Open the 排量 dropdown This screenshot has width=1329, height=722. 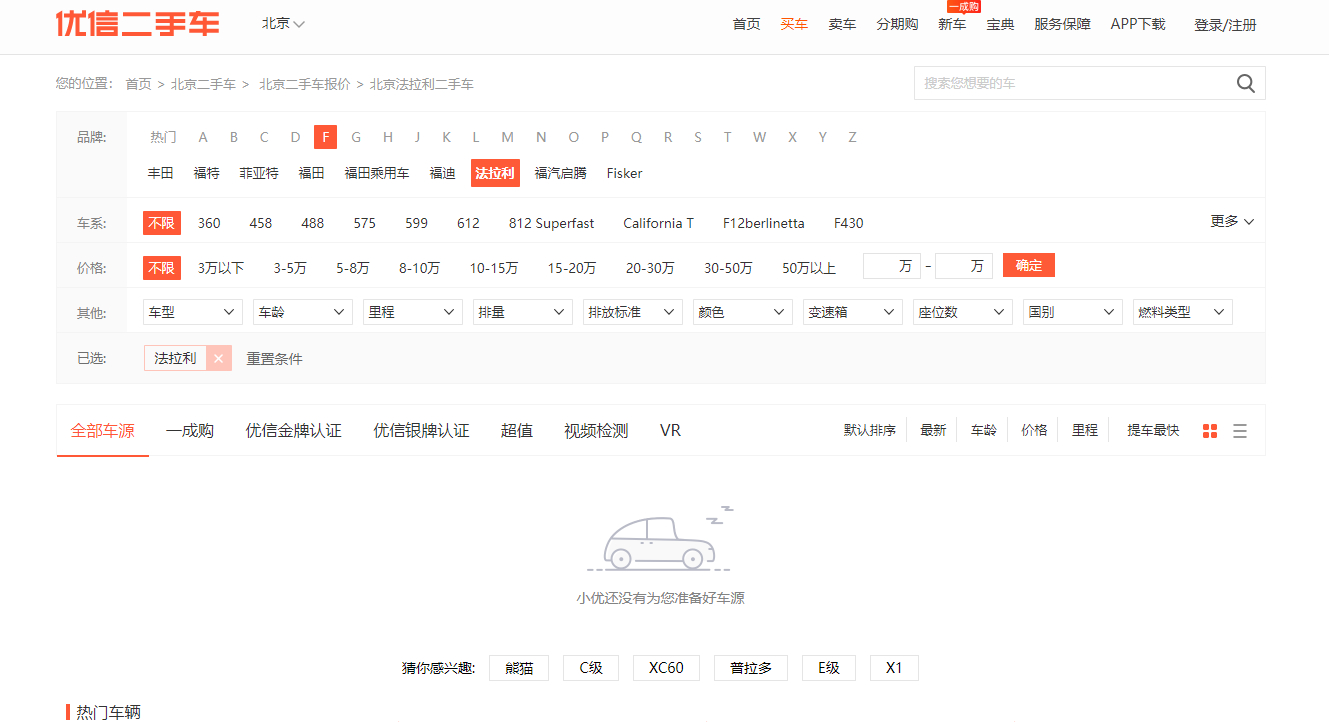523,312
